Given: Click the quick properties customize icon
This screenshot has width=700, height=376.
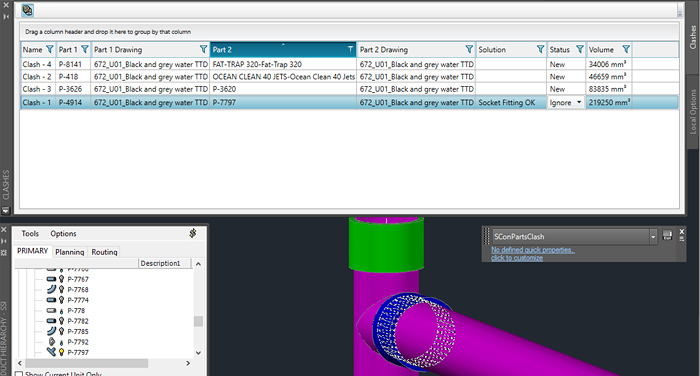Looking at the screenshot, I should tap(667, 235).
